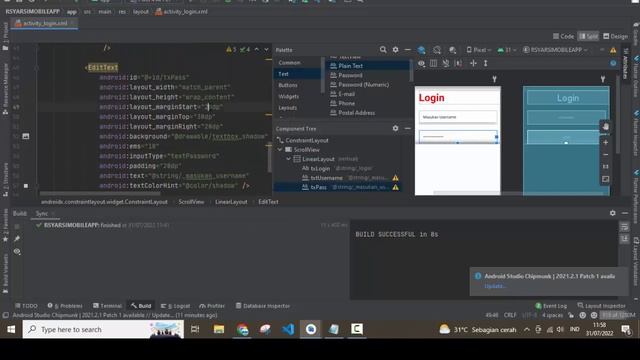Switch to Code view mode
This screenshot has height=360, width=640.
(x=563, y=36)
